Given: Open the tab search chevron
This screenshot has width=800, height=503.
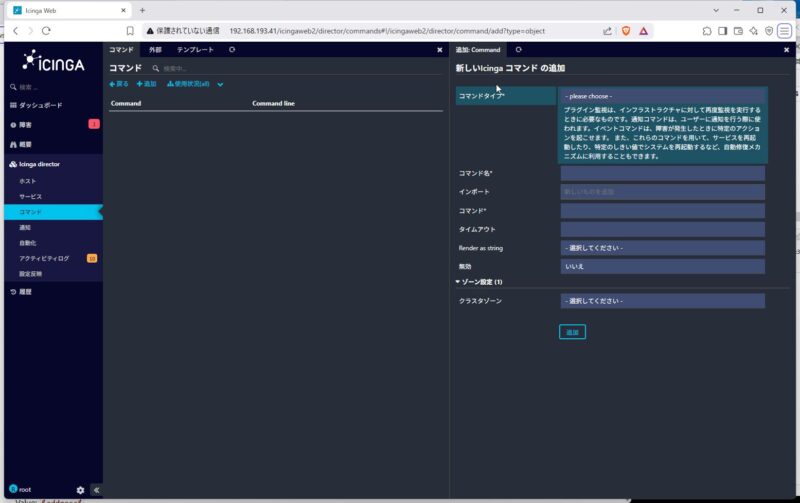Looking at the screenshot, I should (716, 10).
